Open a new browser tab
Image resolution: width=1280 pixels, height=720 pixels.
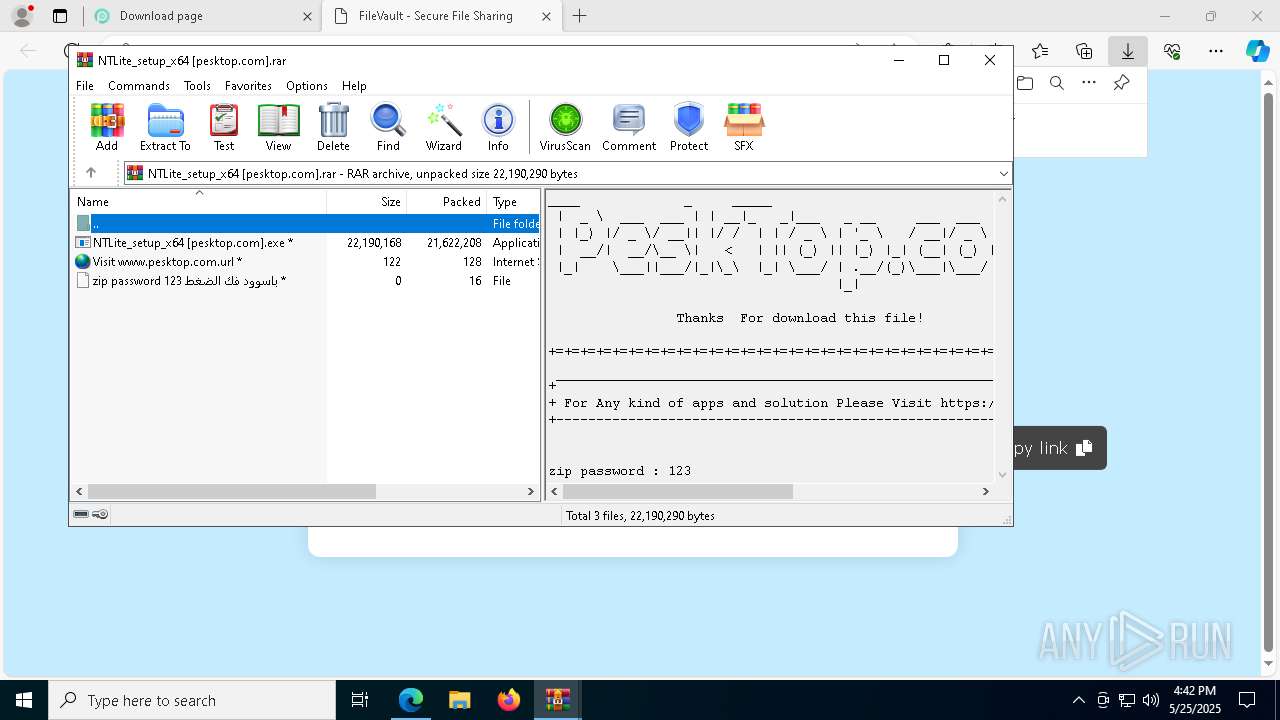click(x=579, y=16)
